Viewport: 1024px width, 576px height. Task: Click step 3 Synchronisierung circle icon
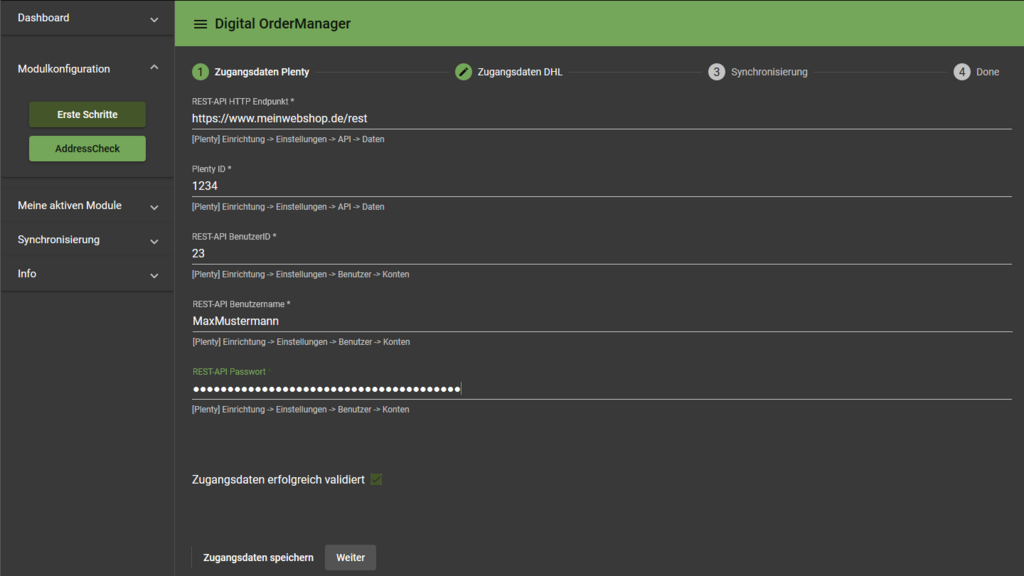[716, 72]
